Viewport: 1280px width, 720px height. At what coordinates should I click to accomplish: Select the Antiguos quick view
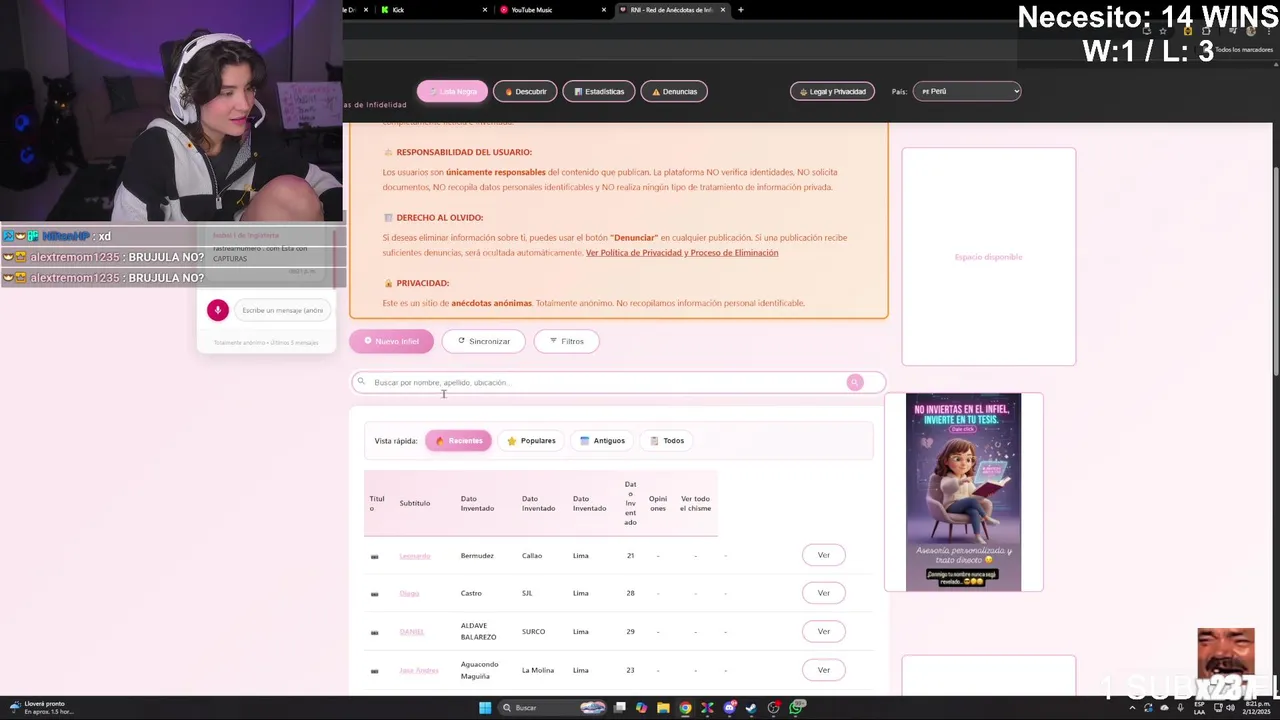(602, 440)
